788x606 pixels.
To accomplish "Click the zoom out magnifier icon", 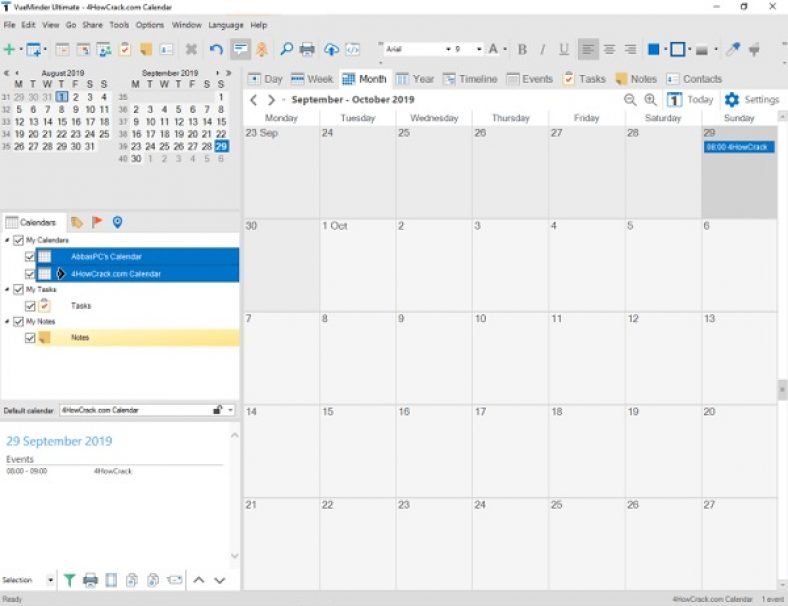I will 630,99.
